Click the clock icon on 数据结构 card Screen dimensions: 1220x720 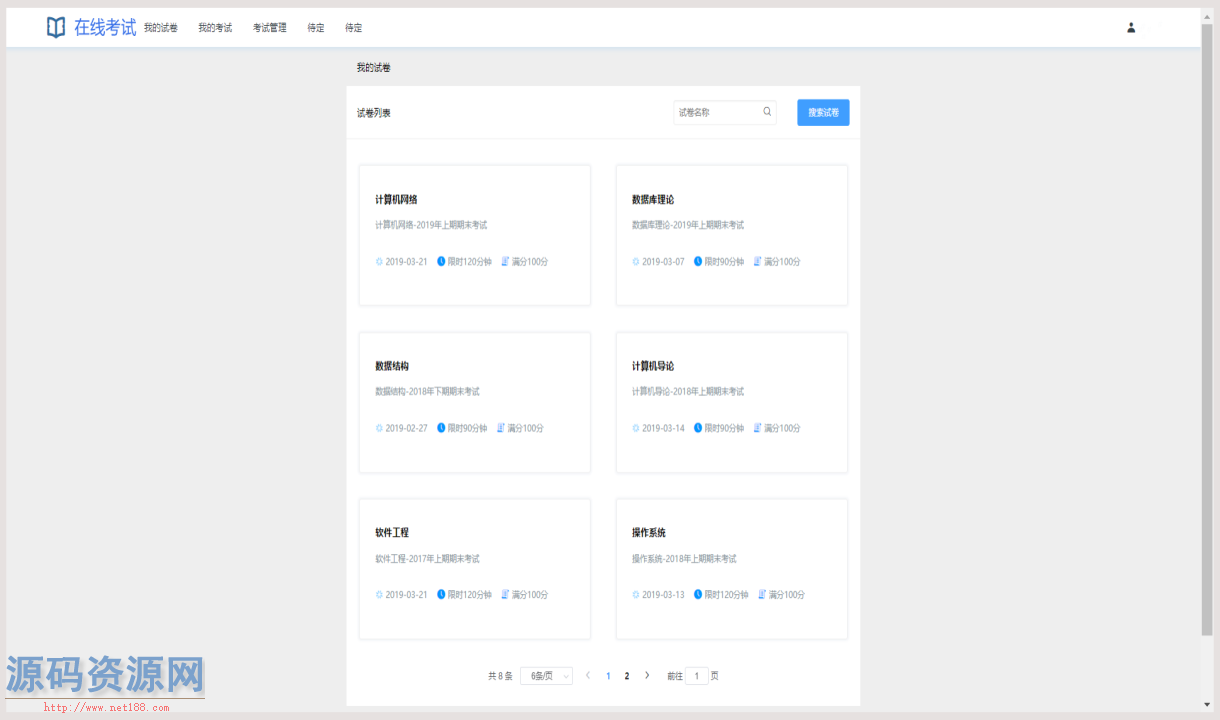[x=441, y=428]
